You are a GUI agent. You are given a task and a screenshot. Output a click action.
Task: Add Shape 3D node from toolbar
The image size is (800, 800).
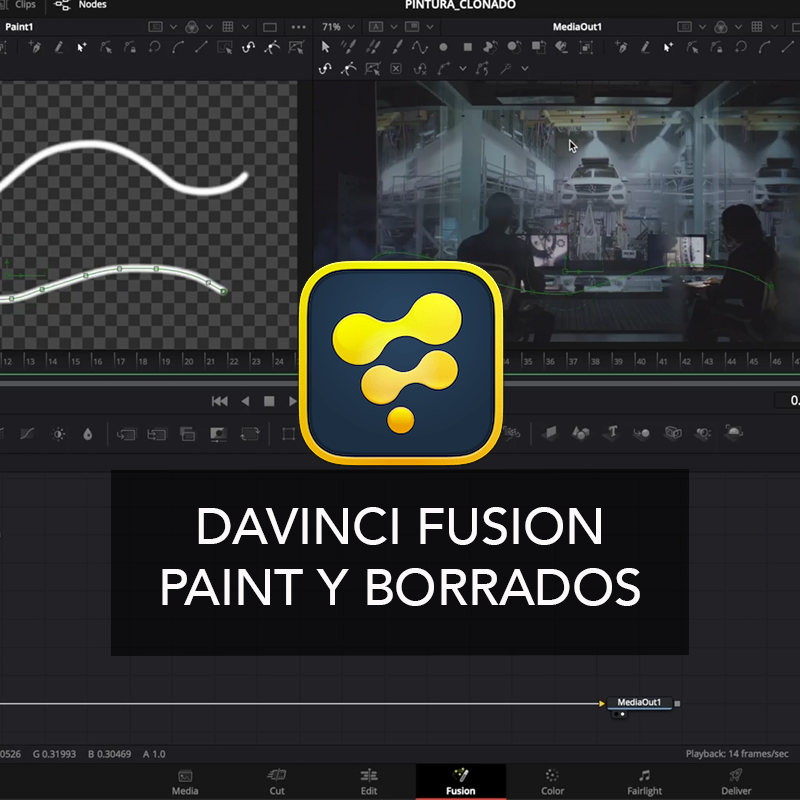tap(581, 433)
